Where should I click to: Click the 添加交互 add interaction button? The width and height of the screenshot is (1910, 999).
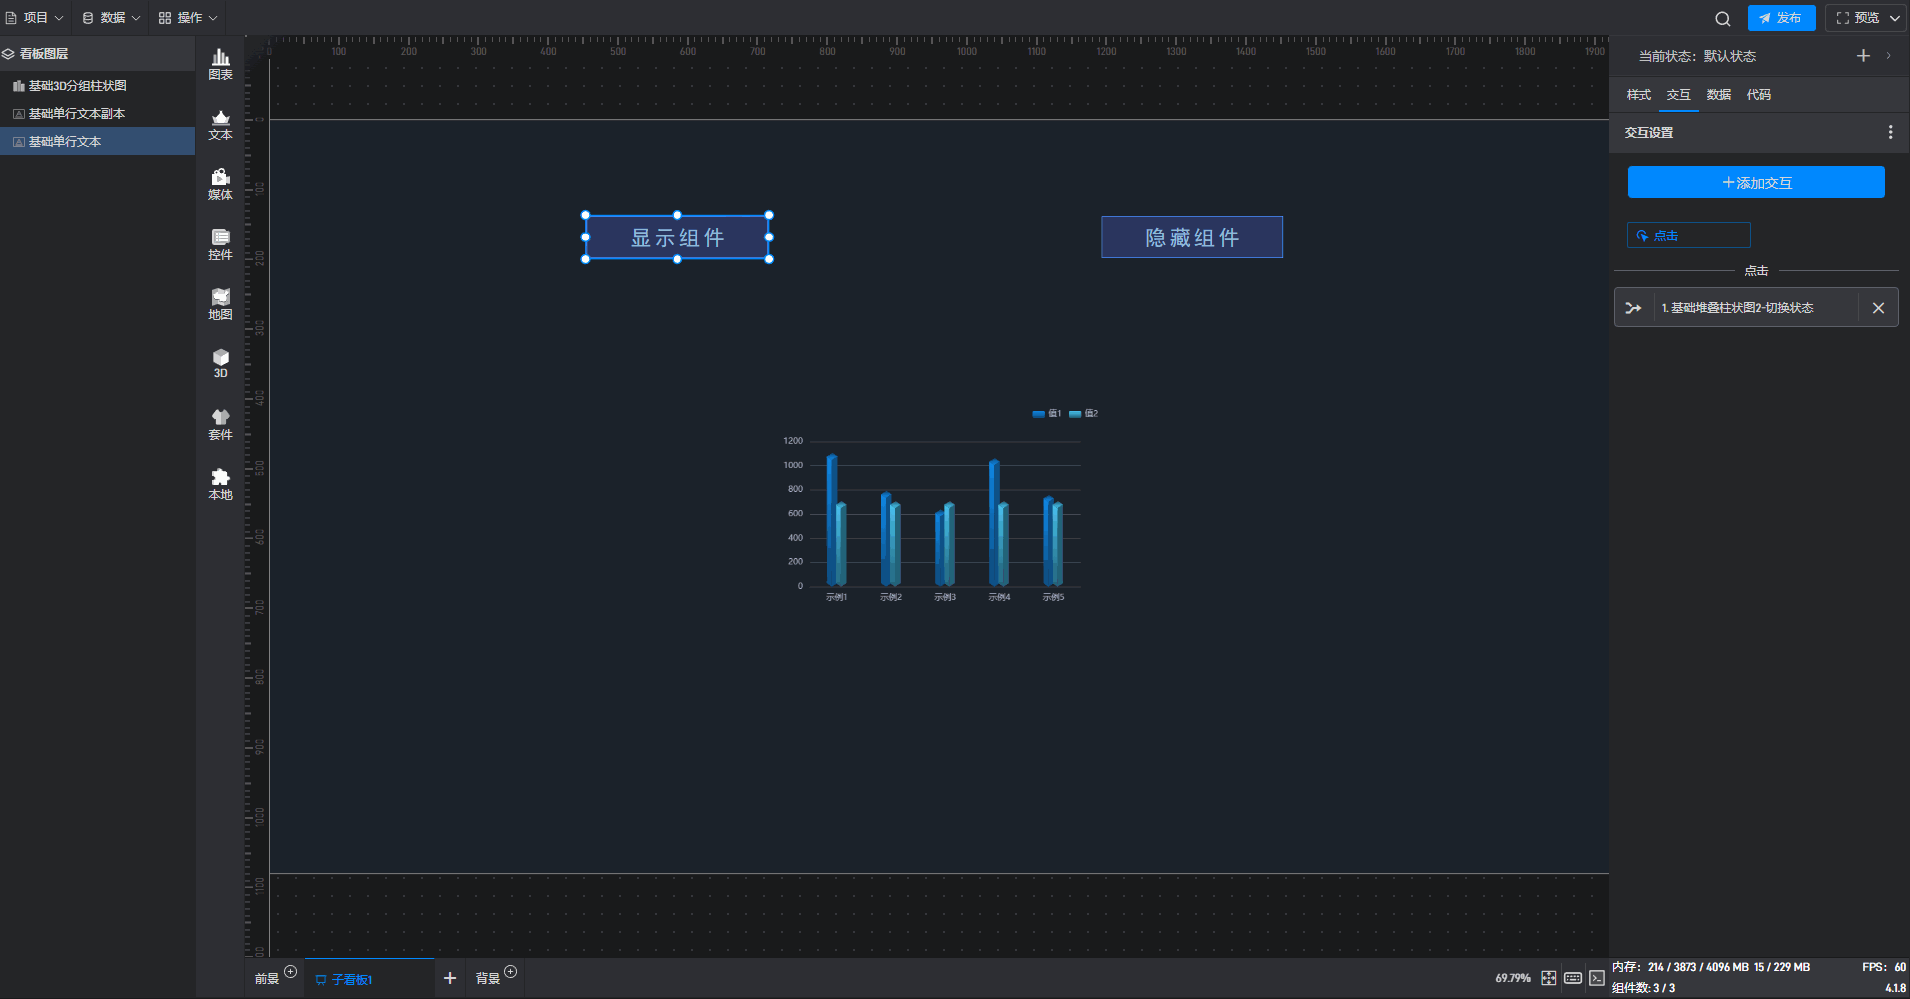click(1756, 183)
